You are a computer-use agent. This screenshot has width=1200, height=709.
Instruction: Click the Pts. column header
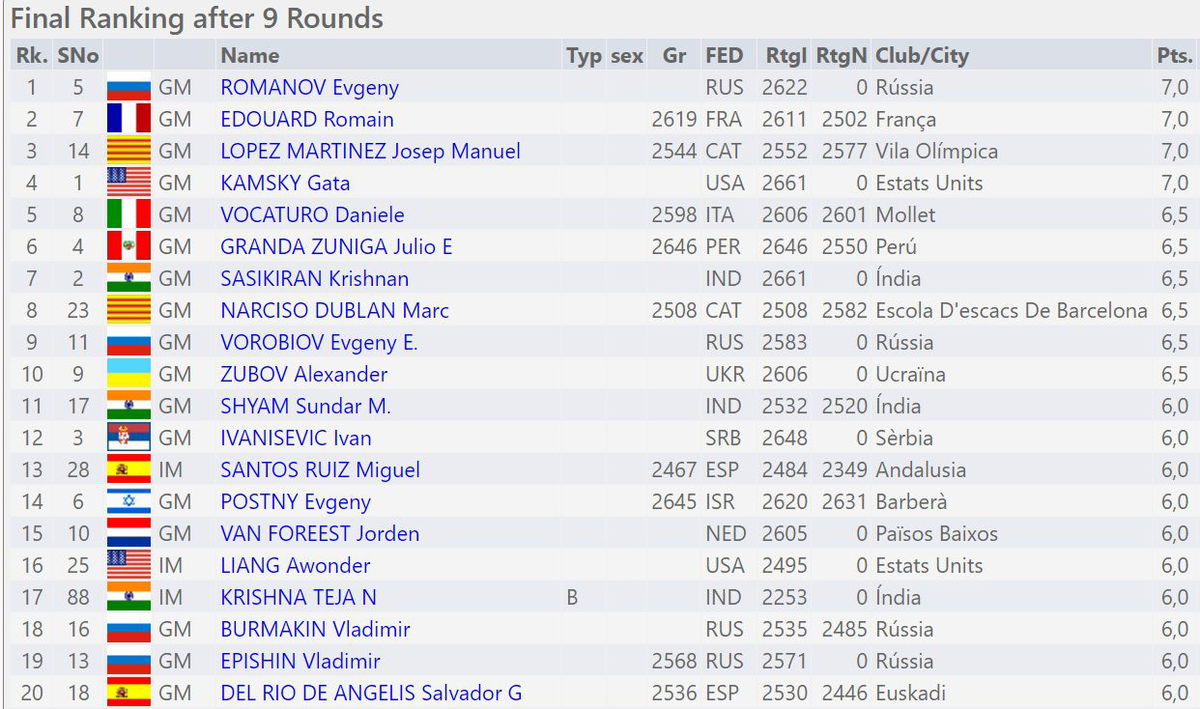(1174, 56)
